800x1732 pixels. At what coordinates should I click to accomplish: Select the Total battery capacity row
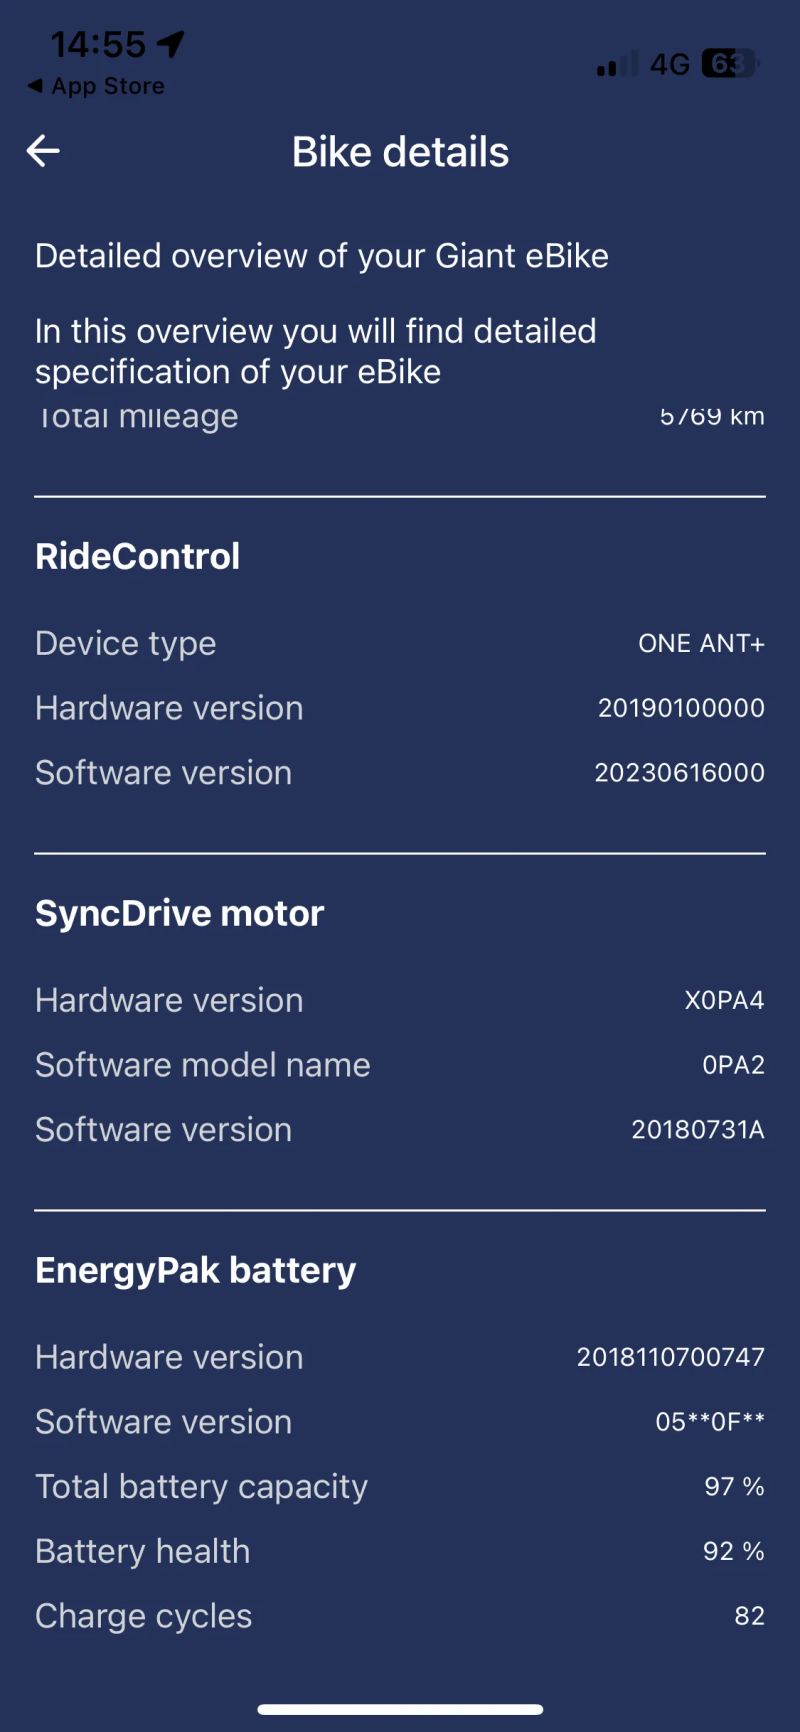pos(400,1487)
